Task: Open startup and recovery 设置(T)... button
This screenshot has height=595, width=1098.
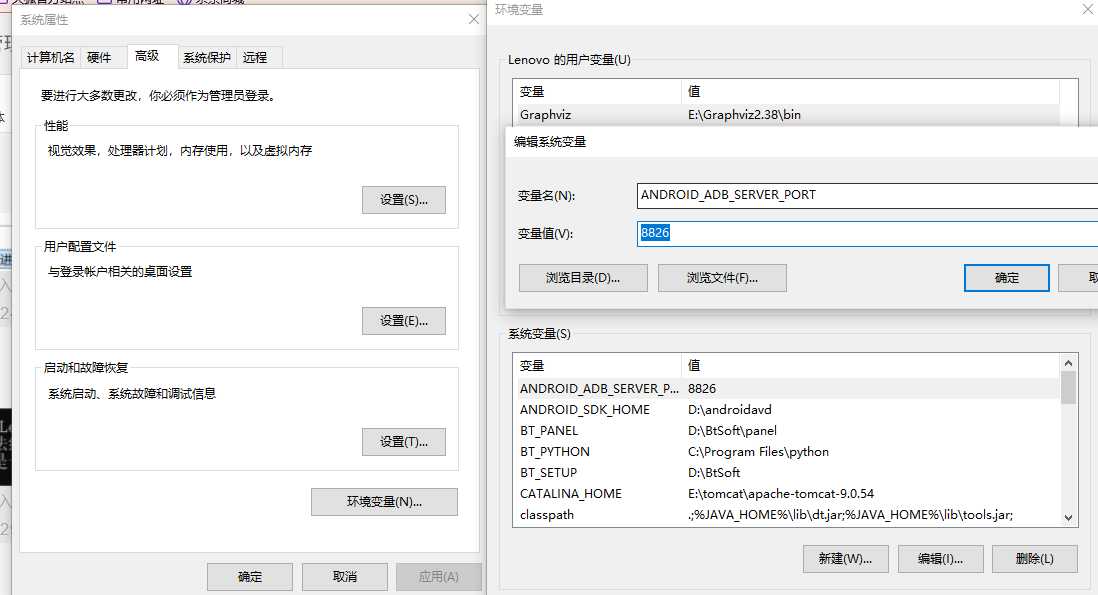Action: point(403,442)
